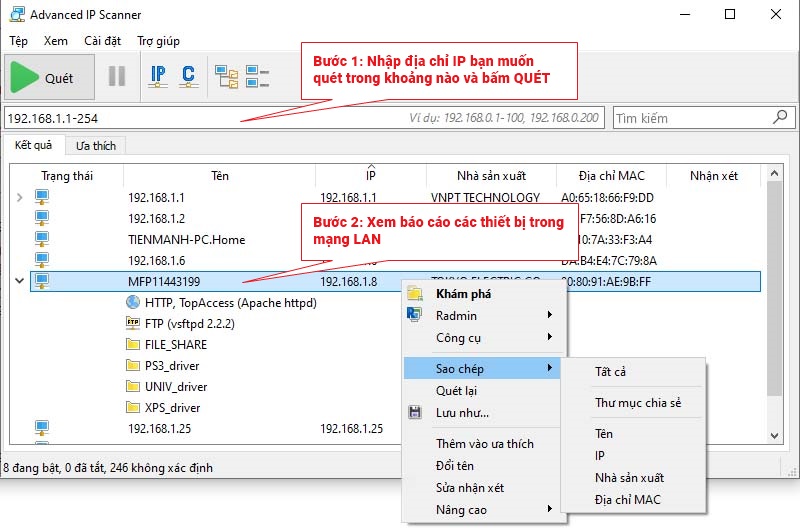This screenshot has height=530, width=800.
Task: Select the computer icon for TIENMANH-PC.Home
Action: point(42,239)
